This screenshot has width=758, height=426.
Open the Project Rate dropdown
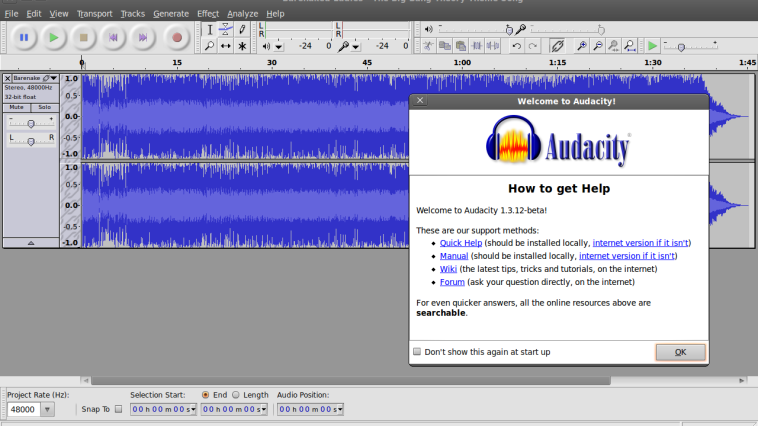[x=47, y=409]
